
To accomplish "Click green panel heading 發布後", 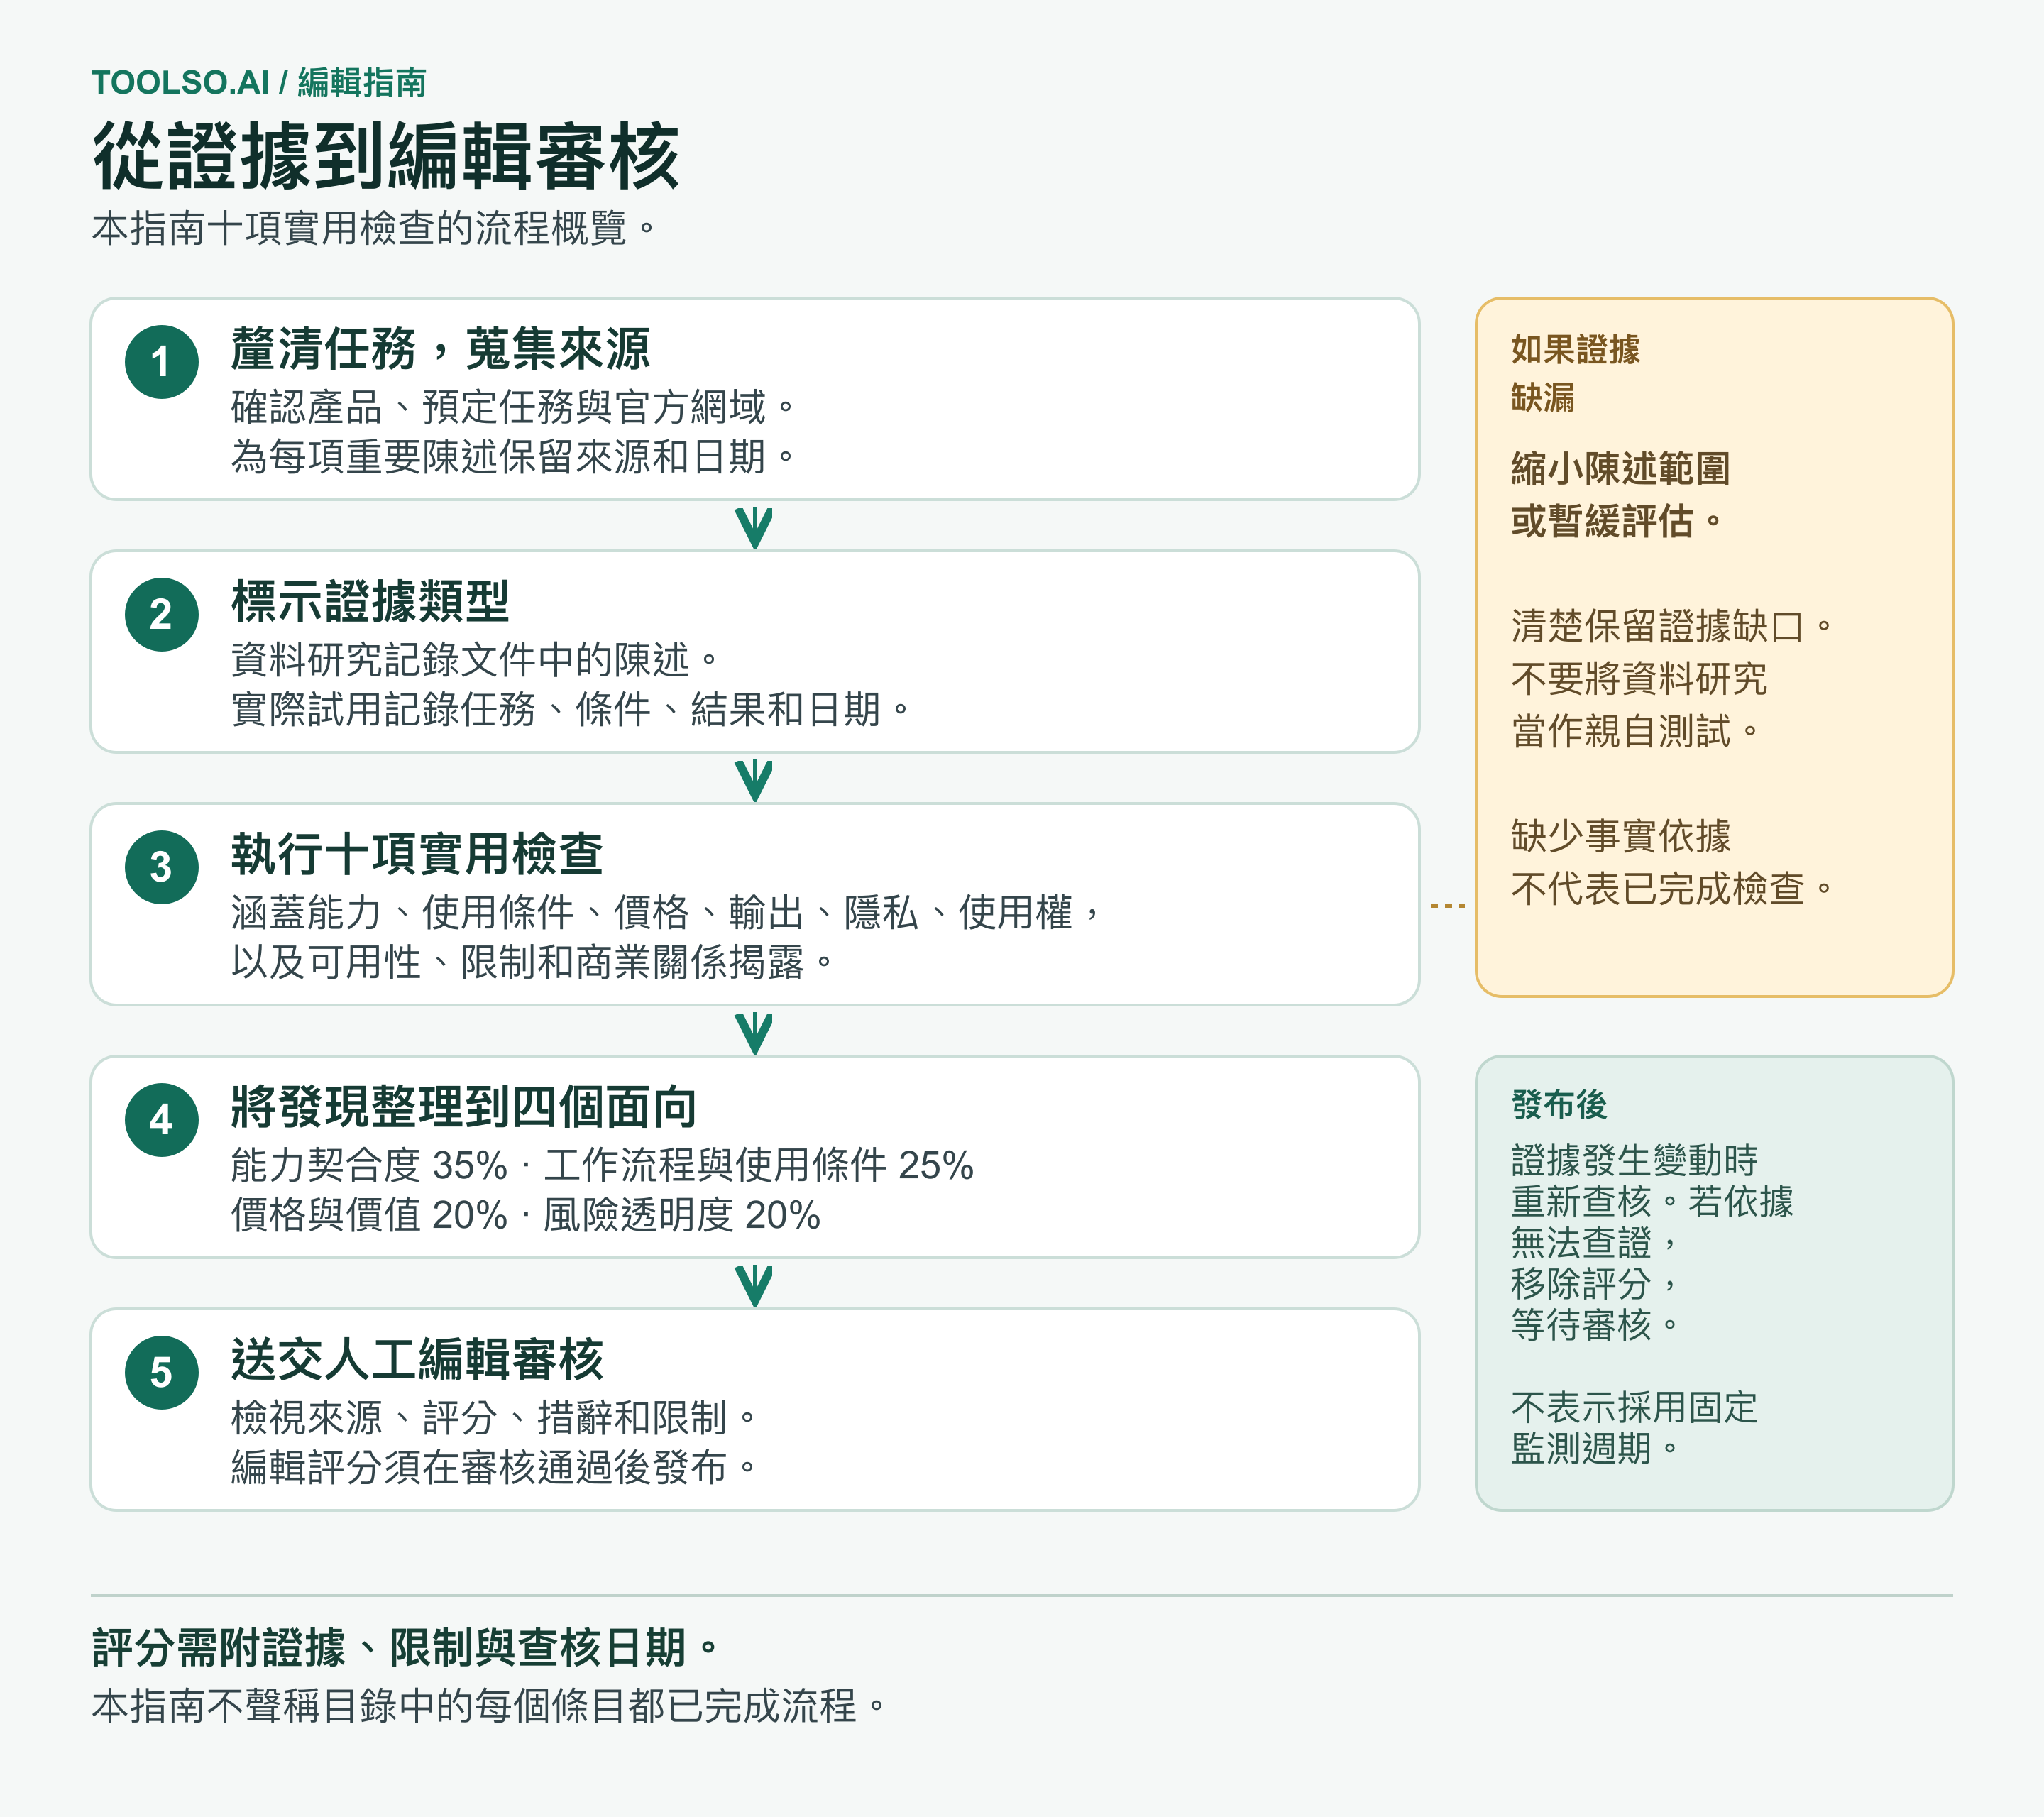I will click(x=1559, y=1105).
